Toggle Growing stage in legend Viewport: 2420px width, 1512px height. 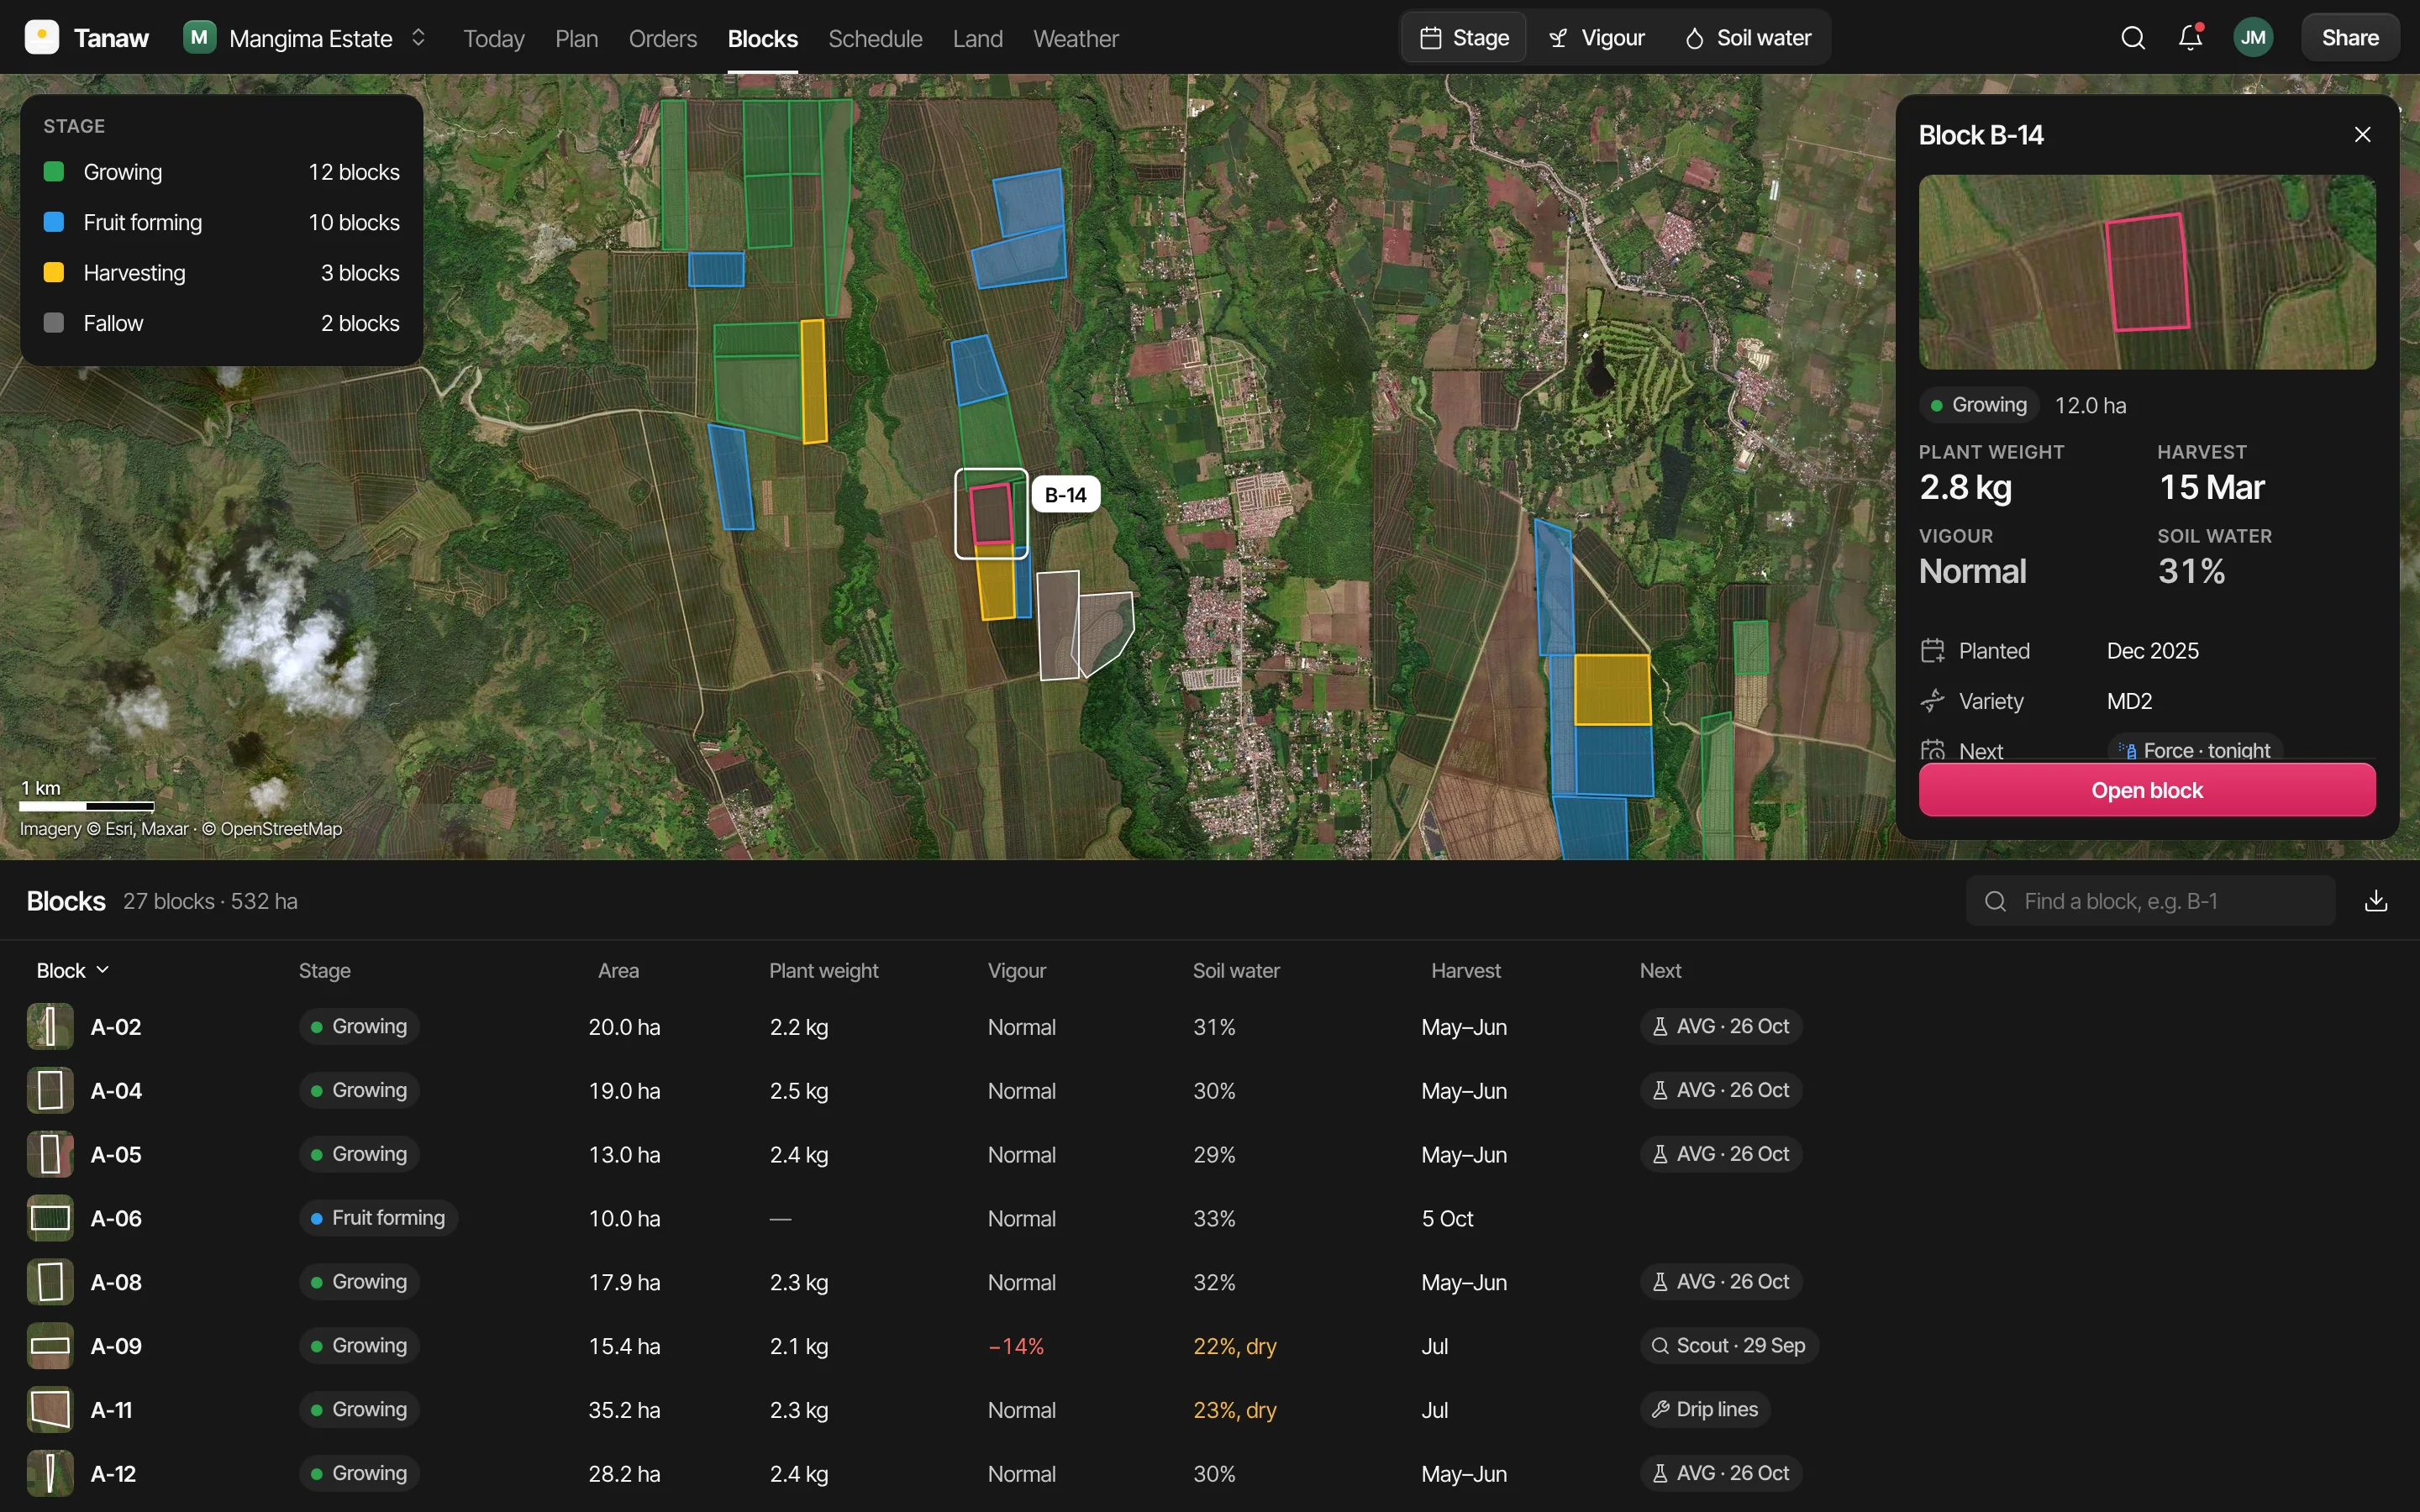click(222, 172)
